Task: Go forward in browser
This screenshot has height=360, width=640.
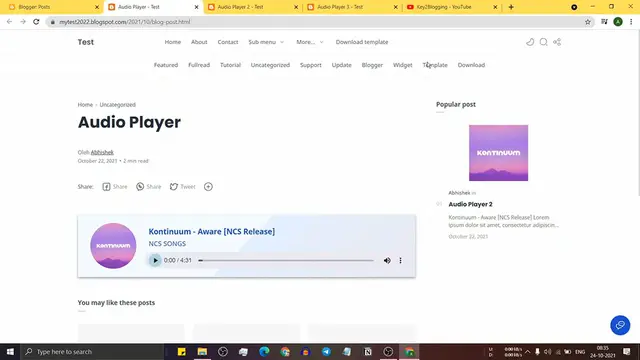Action: click(x=23, y=22)
